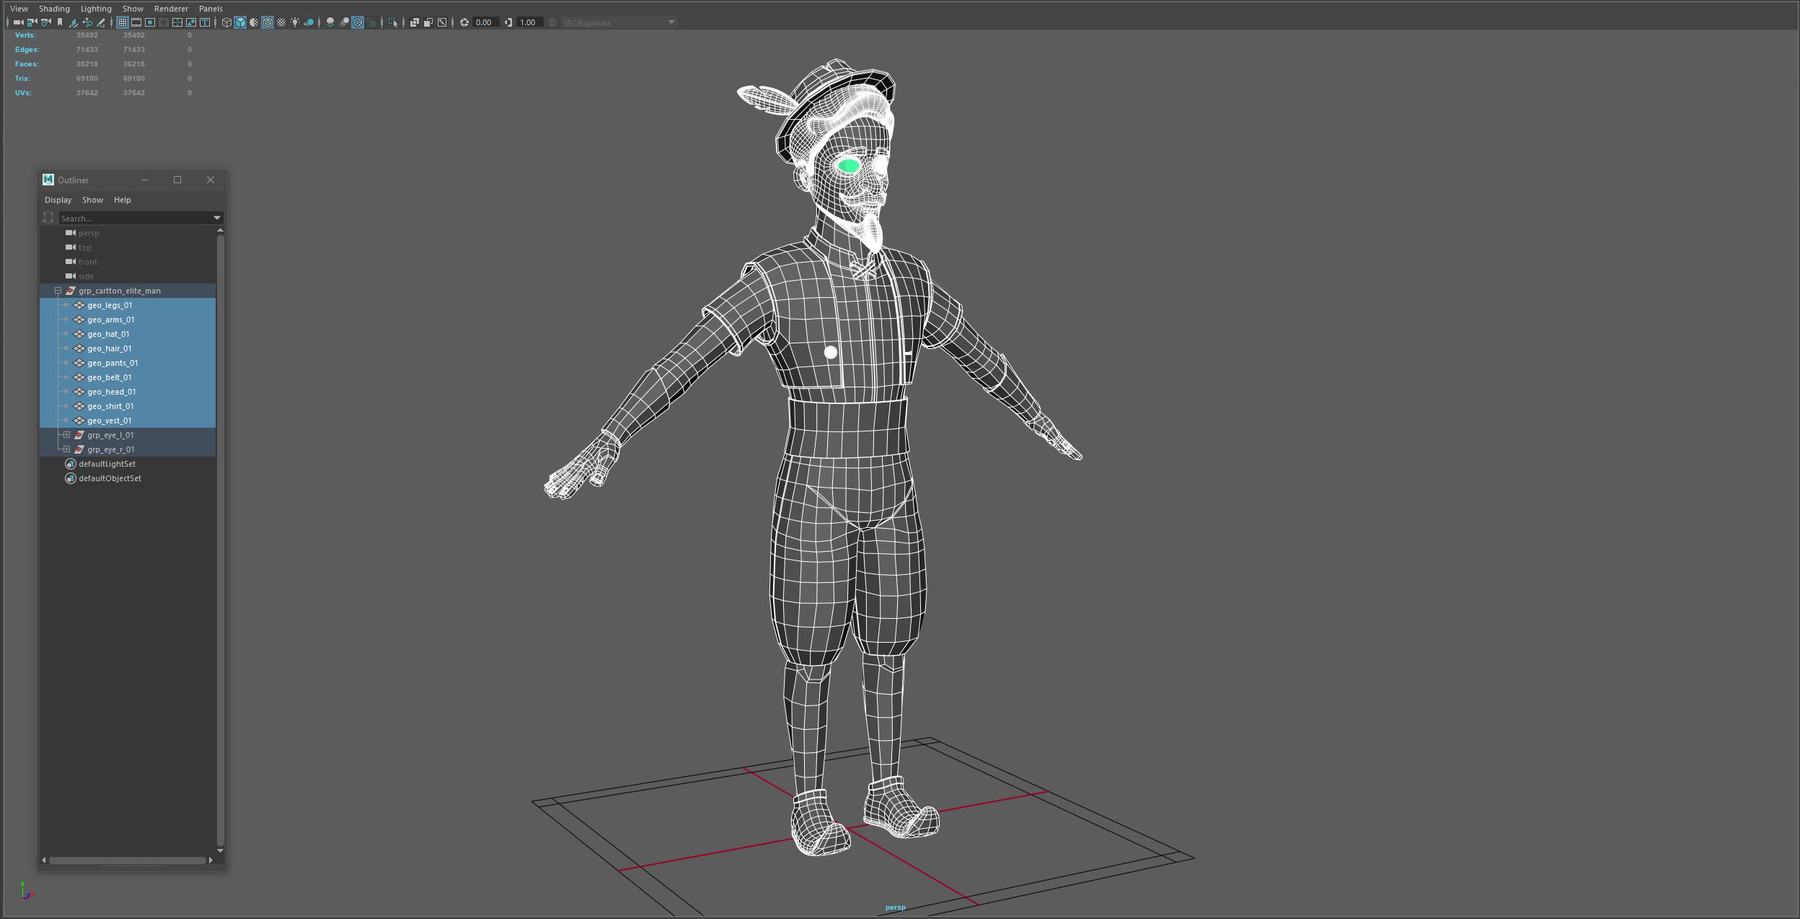Screen dimensions: 1800x919
Task: Enable the Grid display icon in the panel toolbar
Action: pyautogui.click(x=122, y=22)
